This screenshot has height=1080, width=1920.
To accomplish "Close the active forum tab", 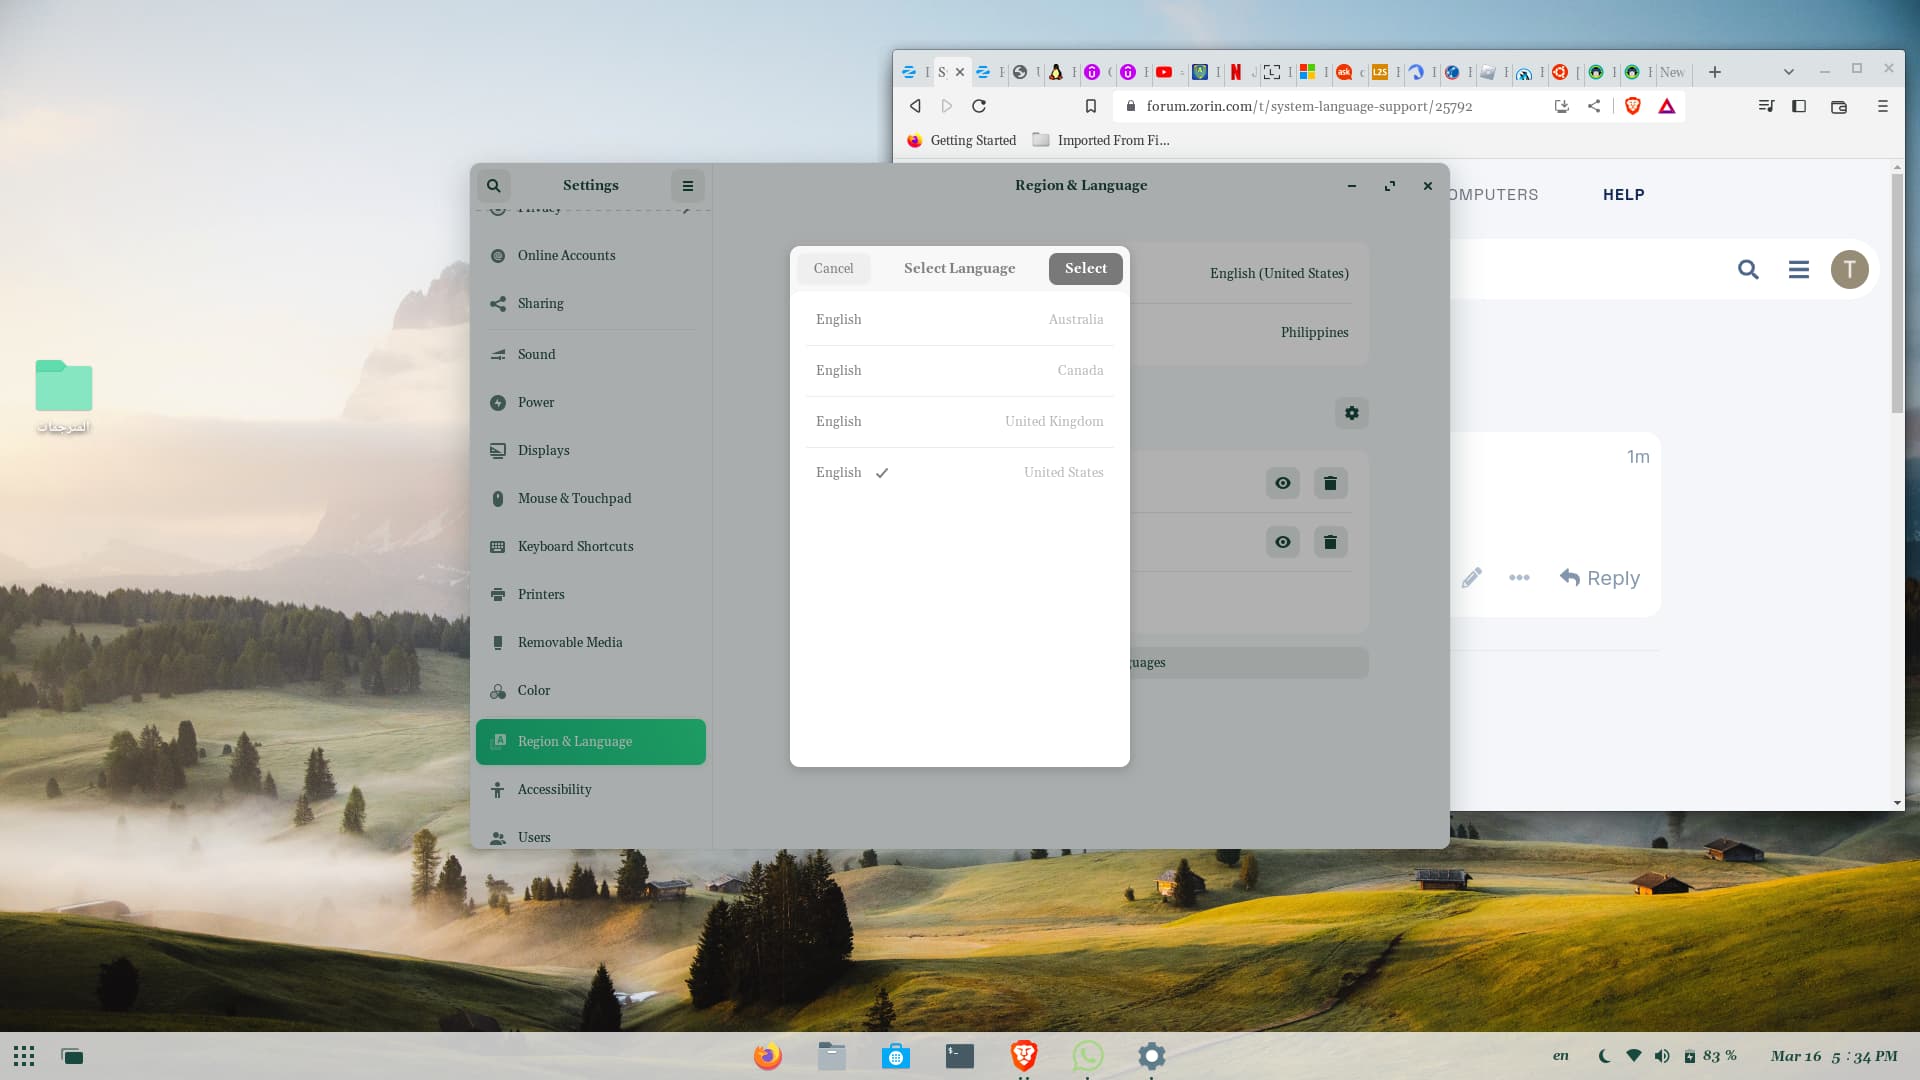I will point(960,72).
